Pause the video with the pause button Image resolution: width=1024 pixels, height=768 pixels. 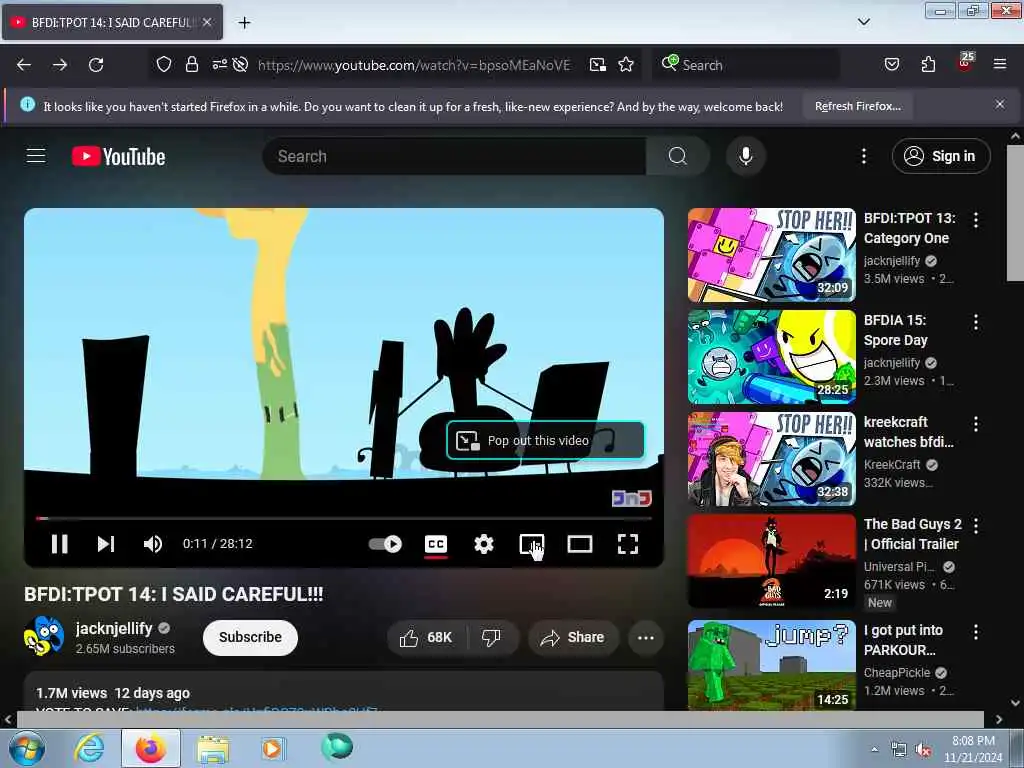click(x=59, y=544)
